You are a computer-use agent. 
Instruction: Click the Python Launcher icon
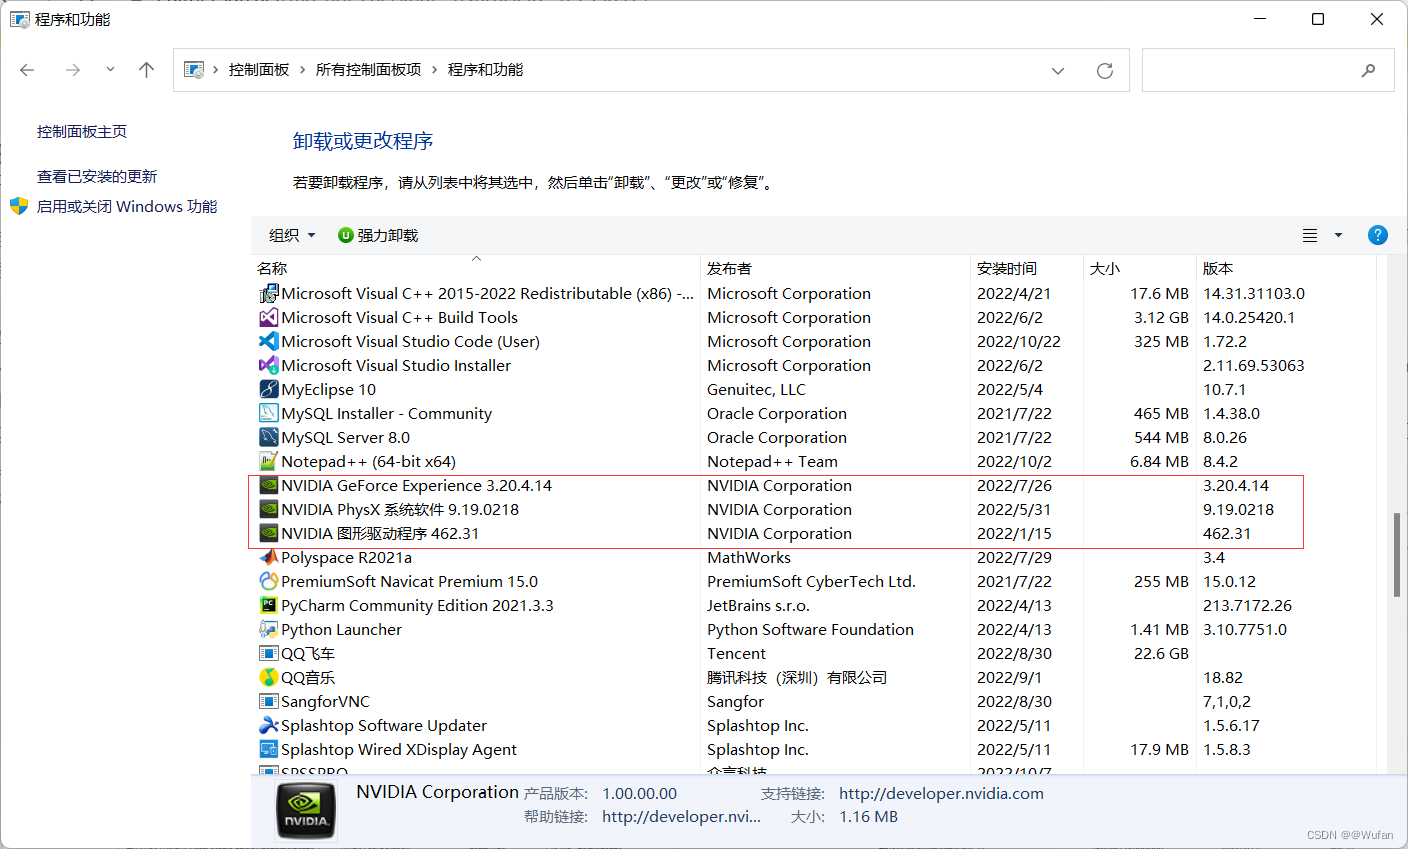point(268,630)
